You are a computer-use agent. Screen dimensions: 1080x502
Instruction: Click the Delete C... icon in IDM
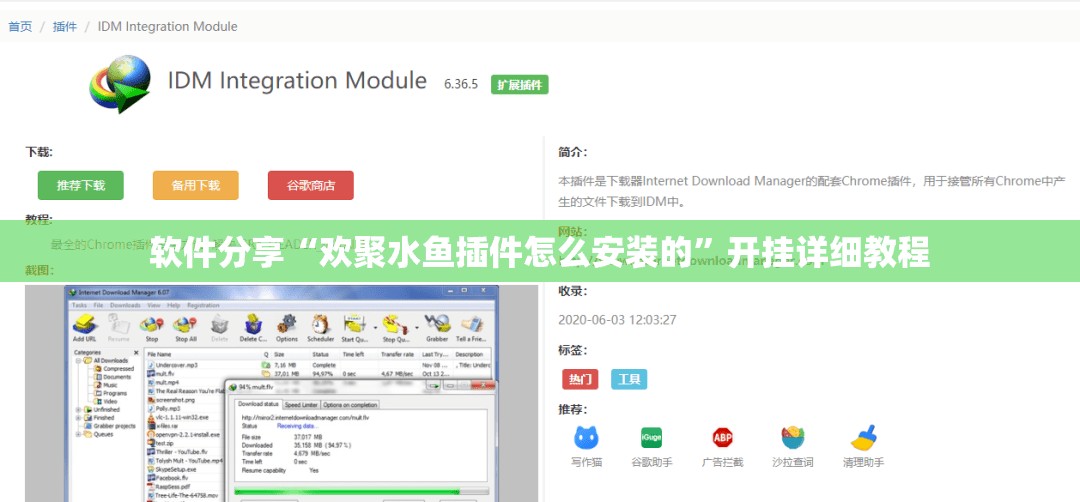point(253,324)
